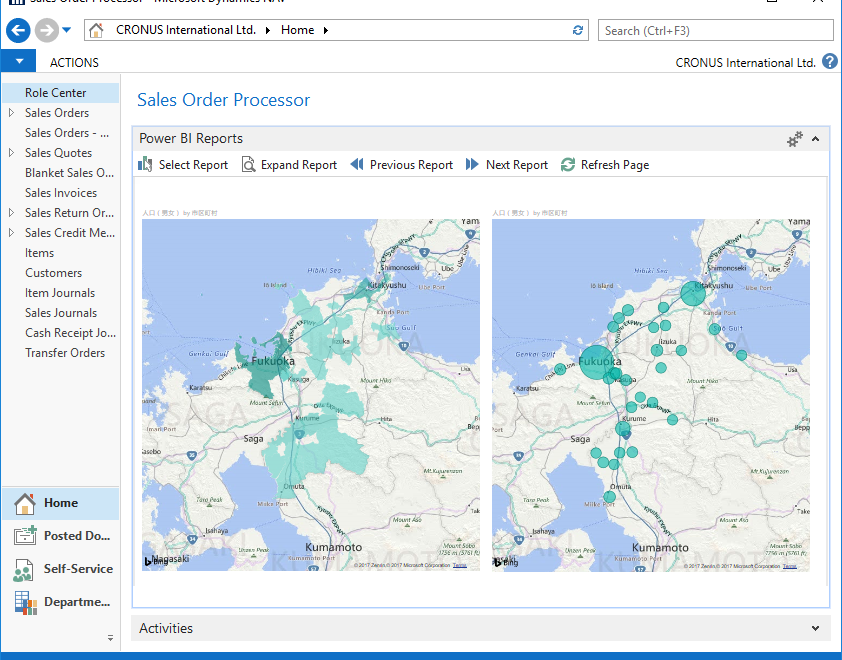Expand the arrow after CRONUS International Ltd.
The image size is (842, 660).
click(267, 31)
